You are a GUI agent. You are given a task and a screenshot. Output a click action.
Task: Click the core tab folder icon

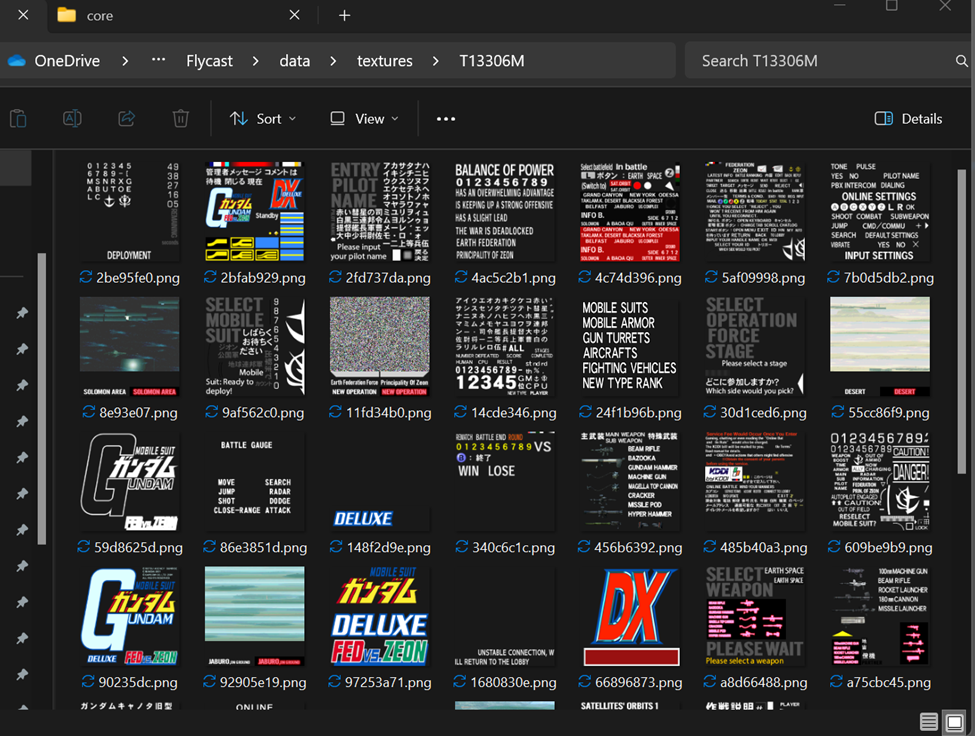(67, 15)
